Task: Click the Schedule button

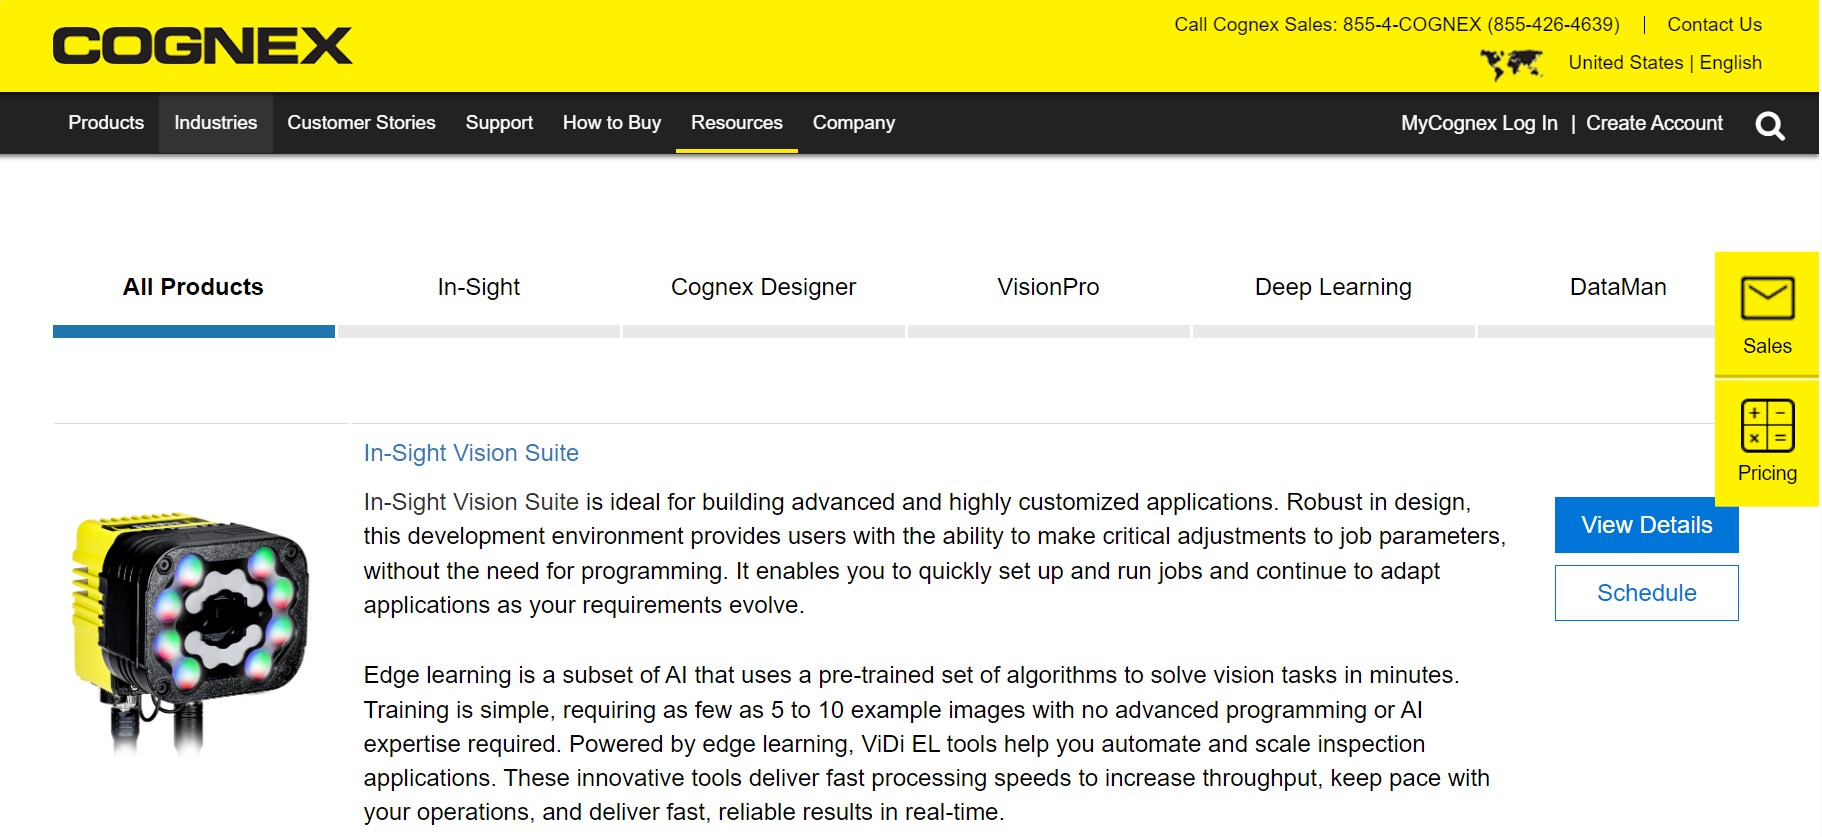Action: coord(1646,593)
